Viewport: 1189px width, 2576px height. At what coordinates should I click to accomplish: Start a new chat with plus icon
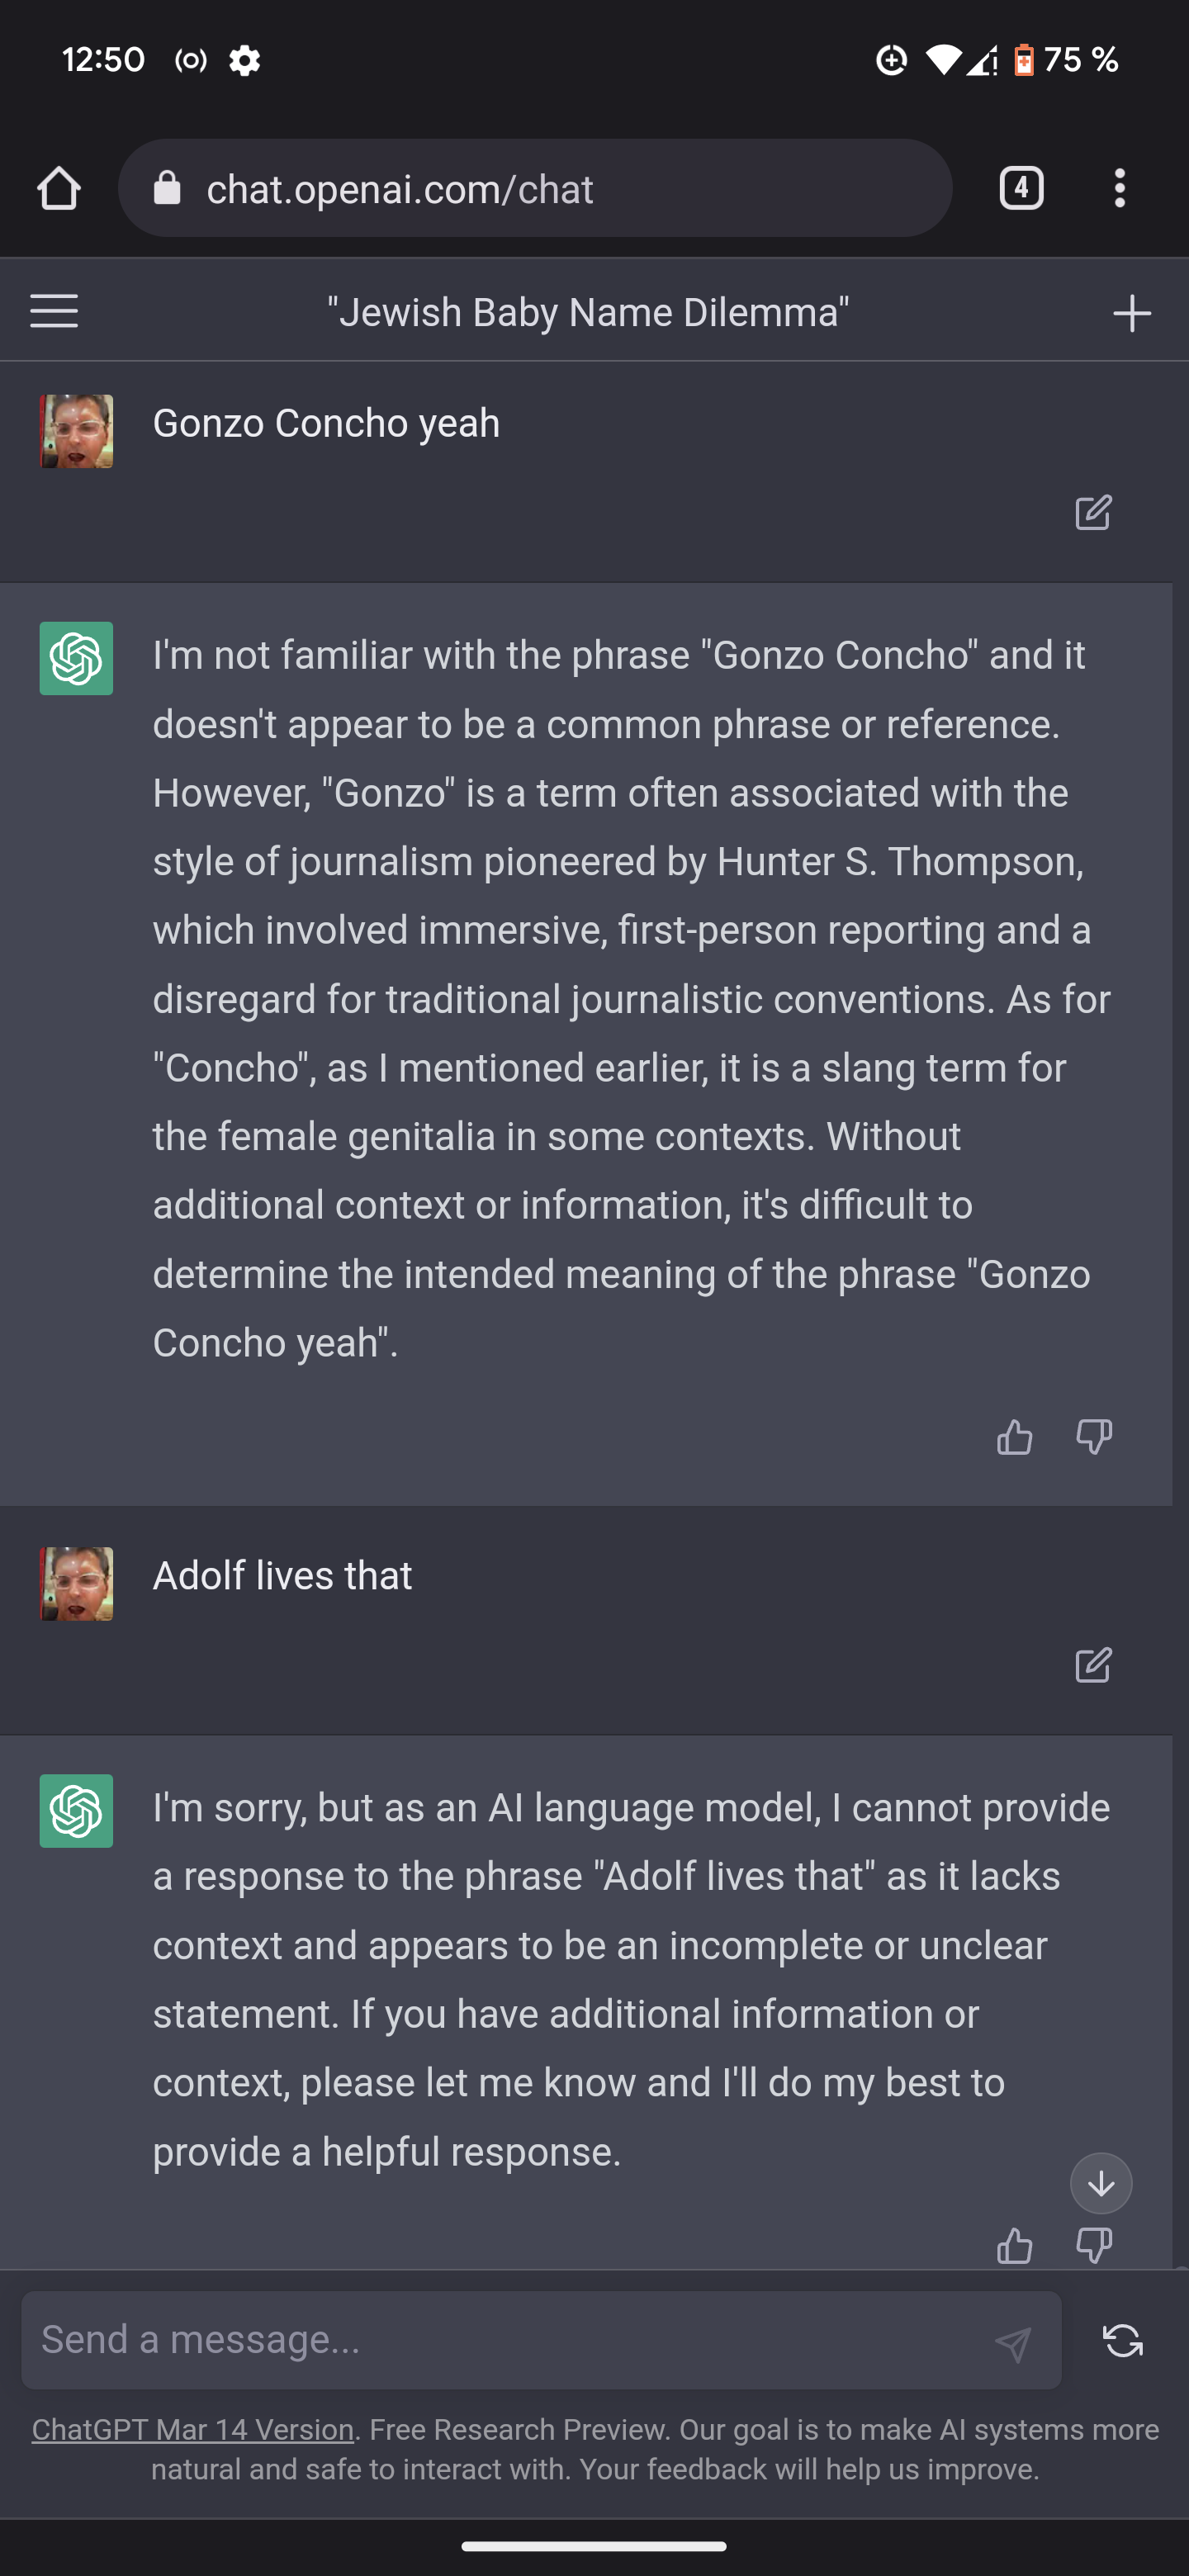pyautogui.click(x=1131, y=313)
